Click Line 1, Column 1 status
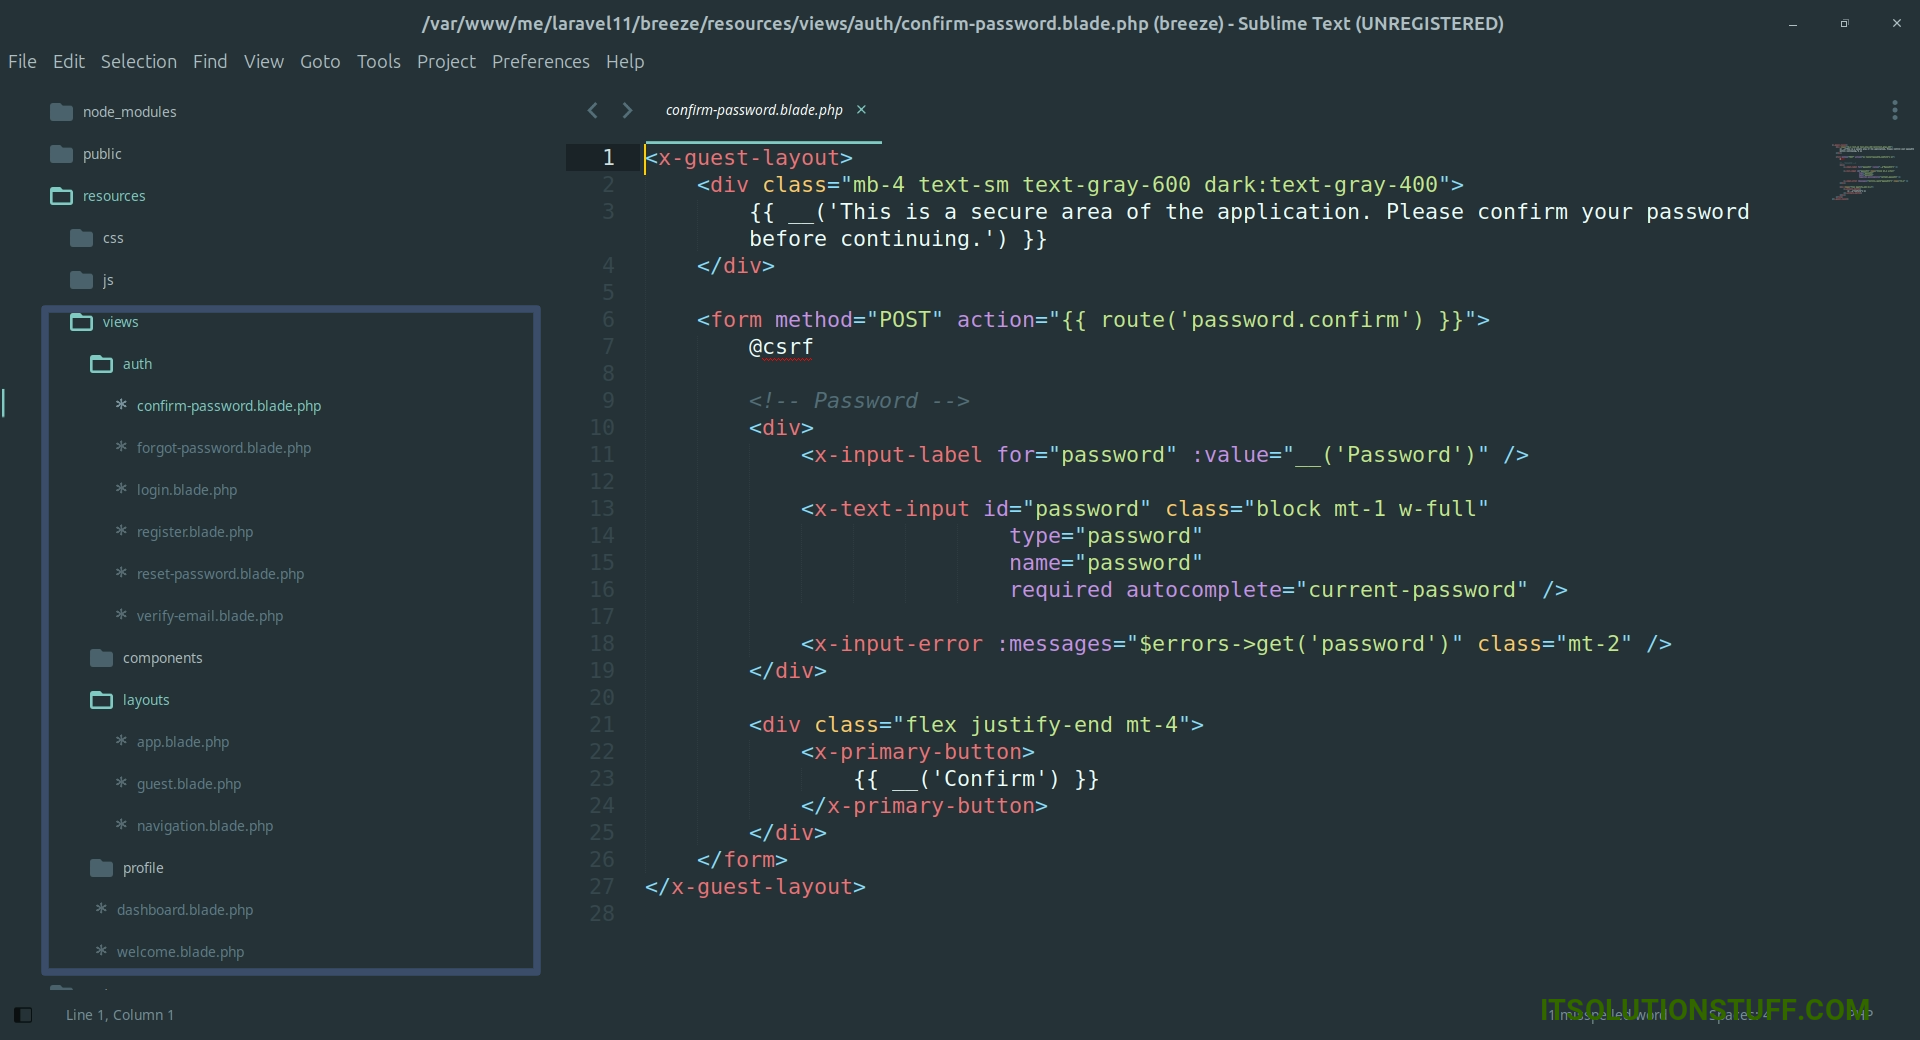Screen dimensions: 1920x1040 [120, 1015]
